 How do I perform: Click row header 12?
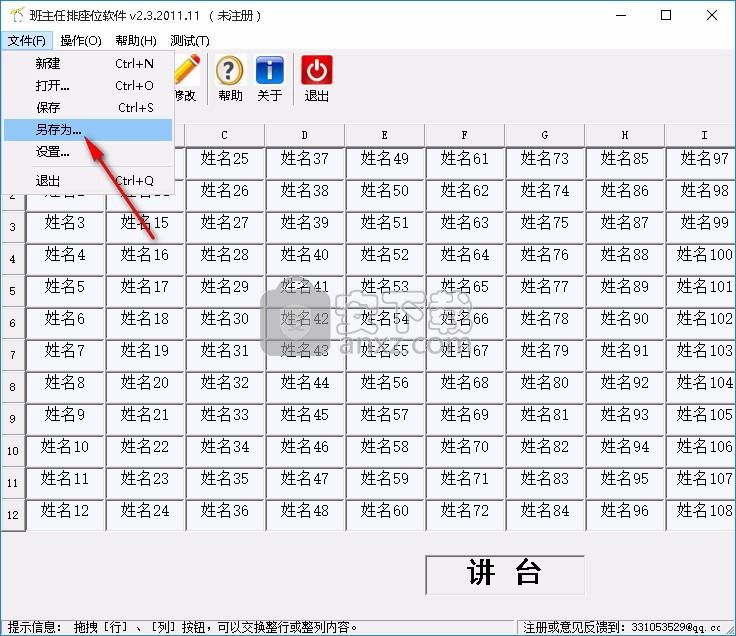pos(13,515)
